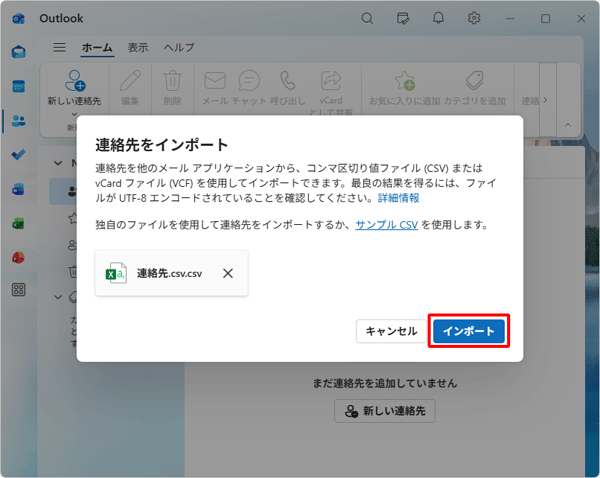Open the PowerPoint app in sidebar
The image size is (600, 478).
pos(18,257)
